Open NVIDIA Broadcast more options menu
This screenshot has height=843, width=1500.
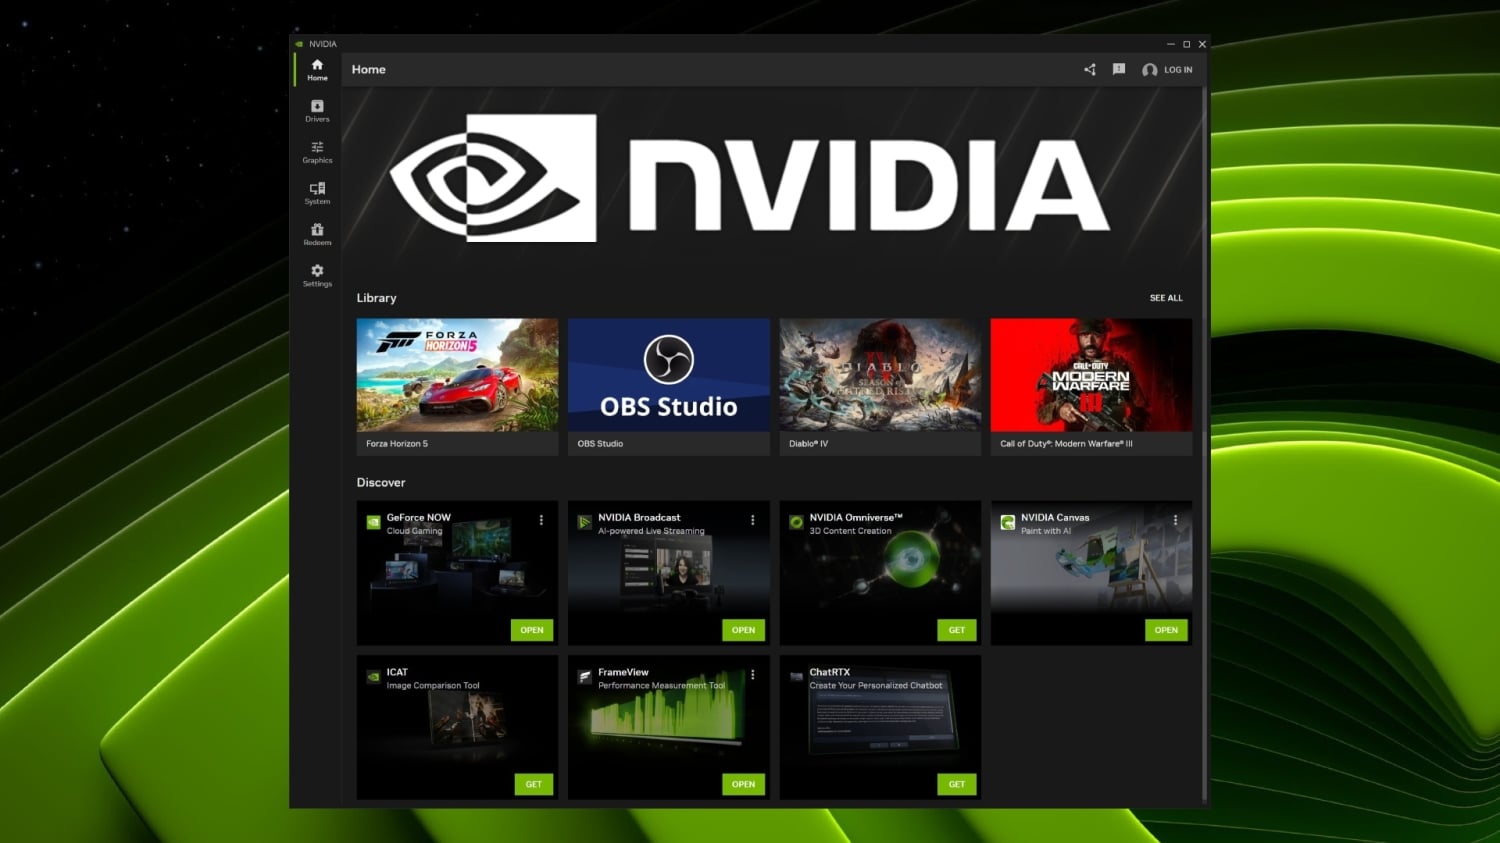[753, 520]
